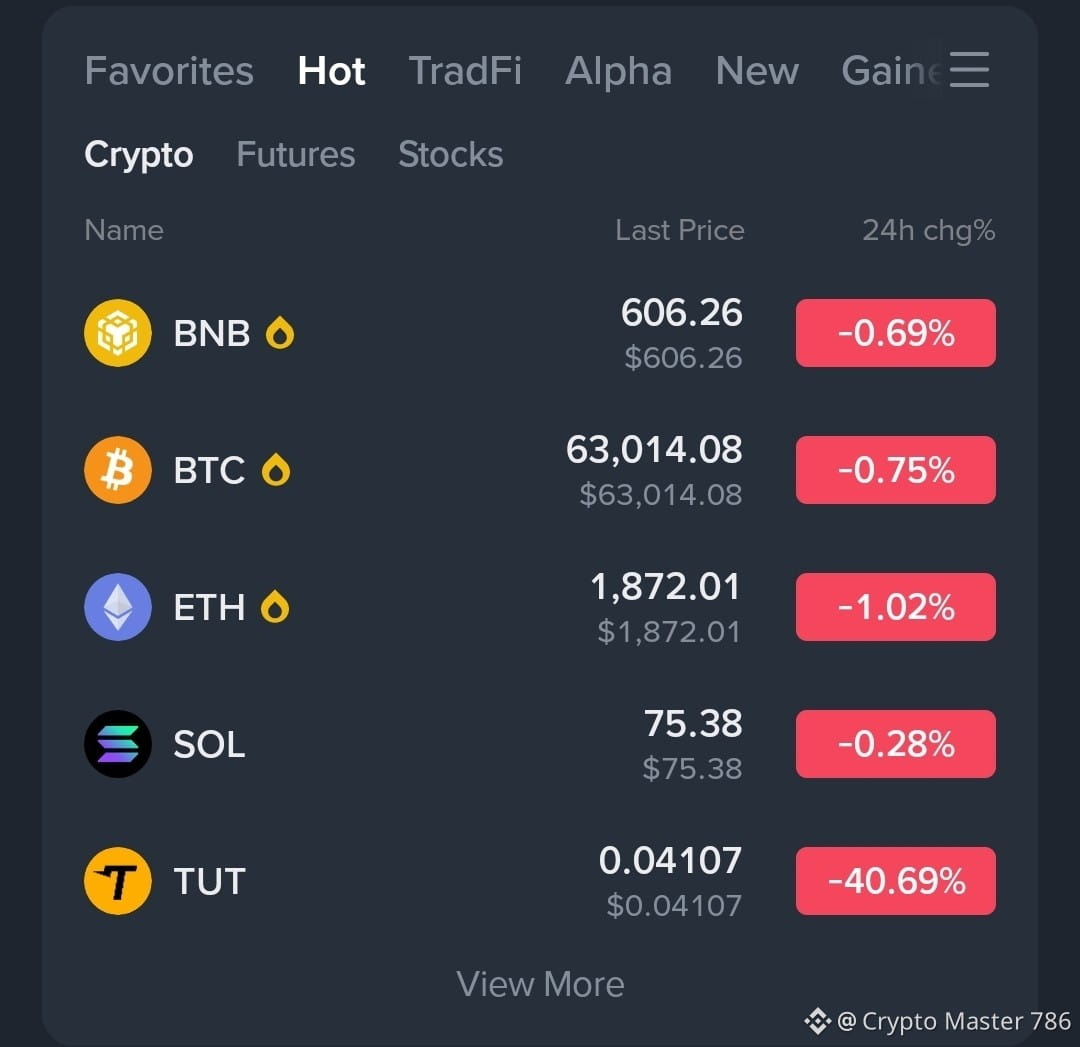Switch to the New tab
This screenshot has height=1047, width=1080.
coord(757,70)
